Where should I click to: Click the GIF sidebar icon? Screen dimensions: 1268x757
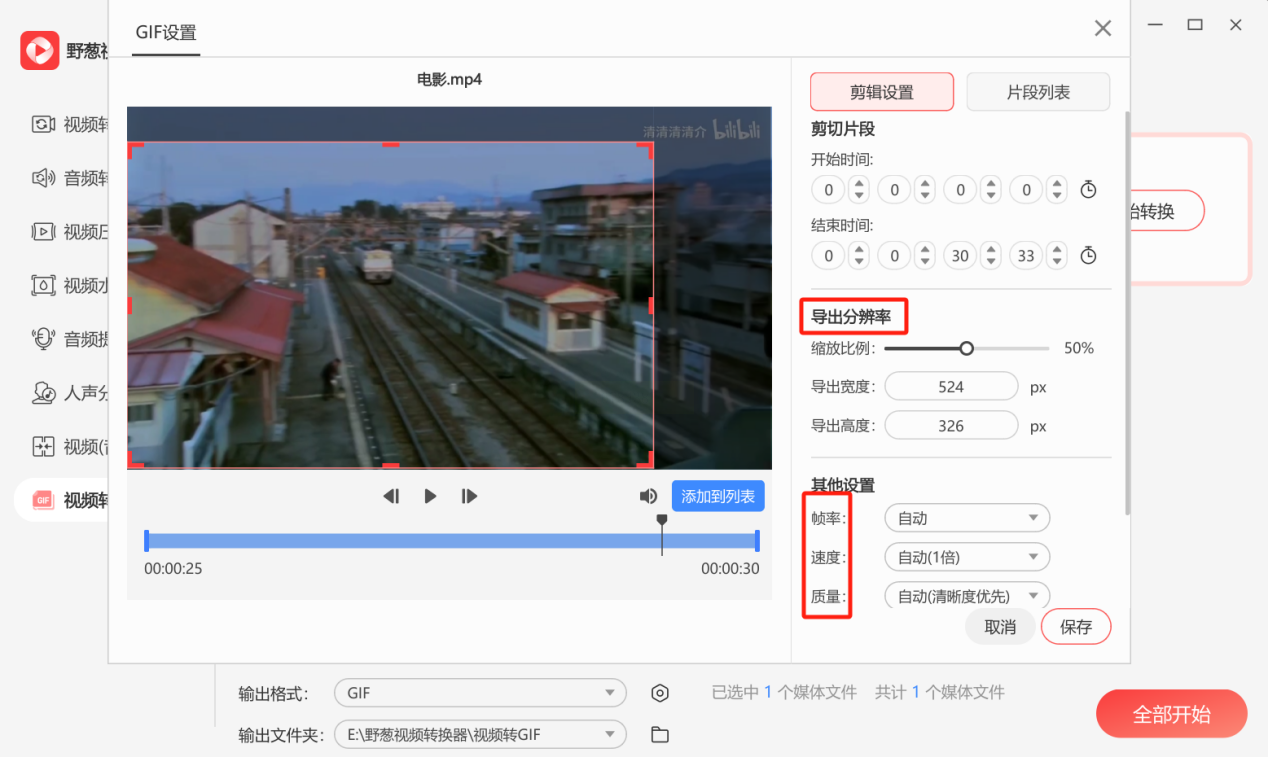pyautogui.click(x=43, y=500)
